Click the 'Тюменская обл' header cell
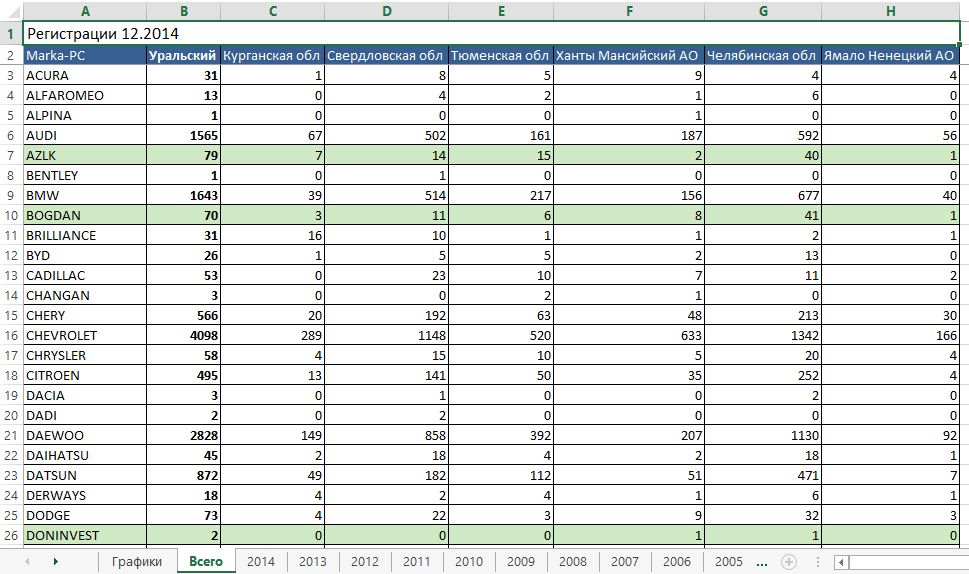969x574 pixels. pyautogui.click(x=501, y=56)
